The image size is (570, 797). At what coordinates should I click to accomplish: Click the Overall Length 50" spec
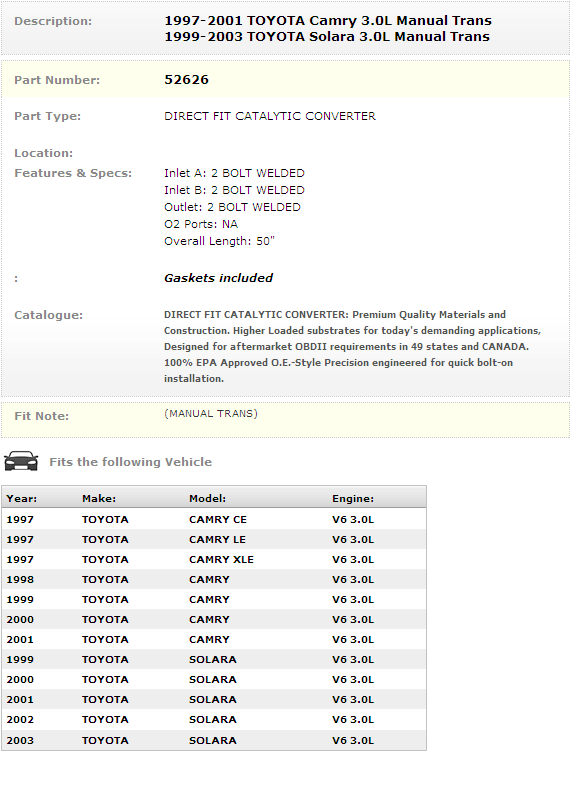pyautogui.click(x=219, y=241)
